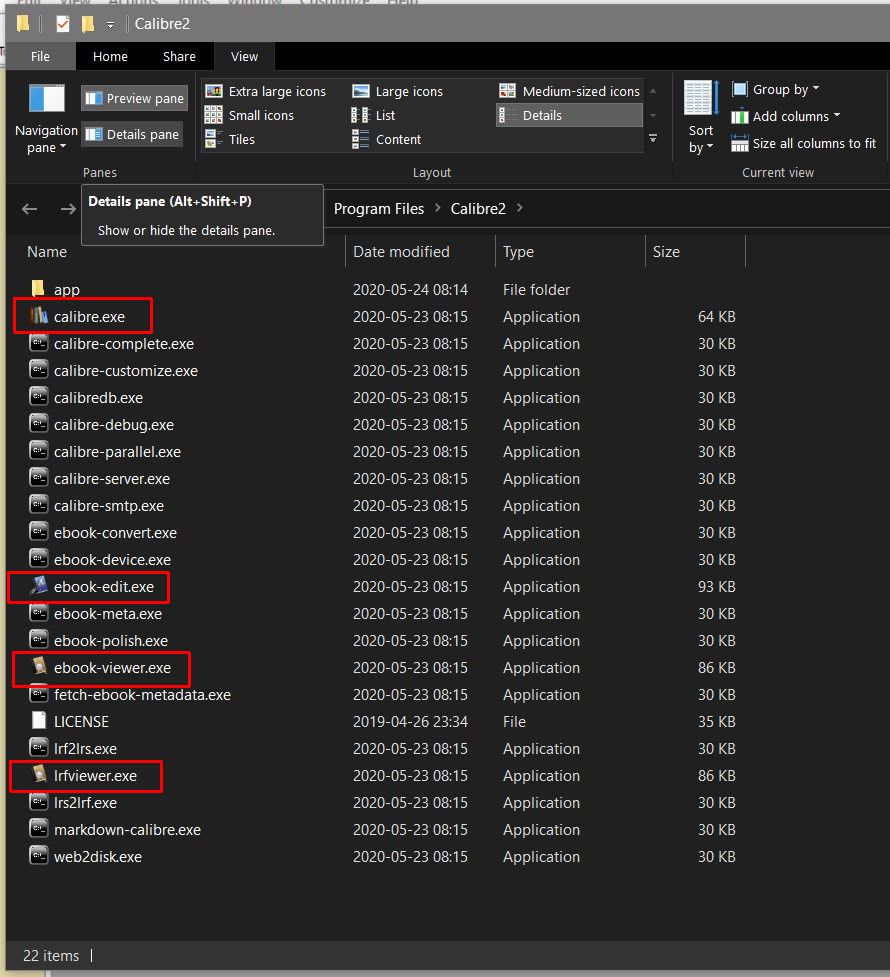This screenshot has height=977, width=890.
Task: Choose Extra large icons layout
Action: 266,91
